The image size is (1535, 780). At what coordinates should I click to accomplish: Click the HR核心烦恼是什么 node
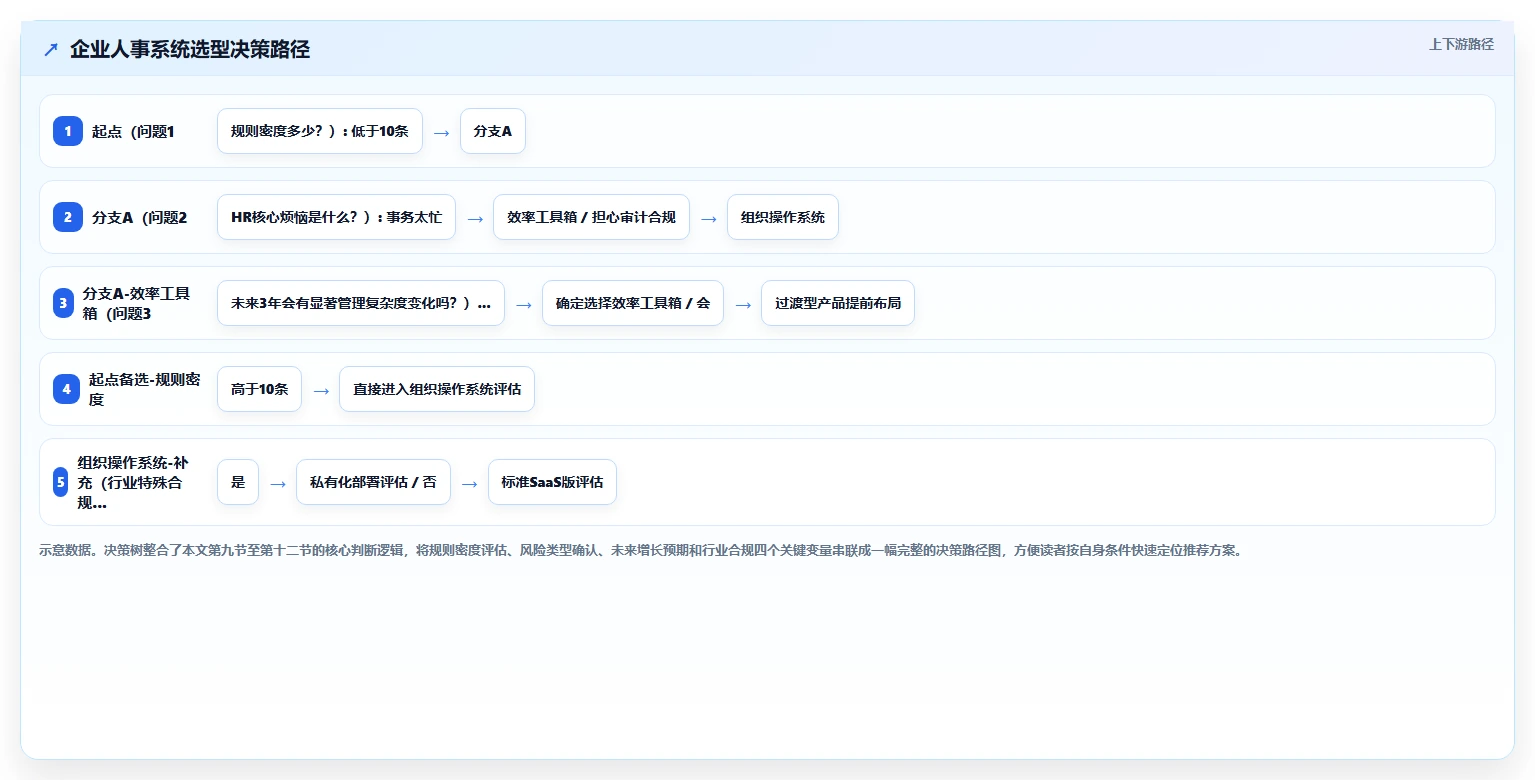tap(336, 217)
